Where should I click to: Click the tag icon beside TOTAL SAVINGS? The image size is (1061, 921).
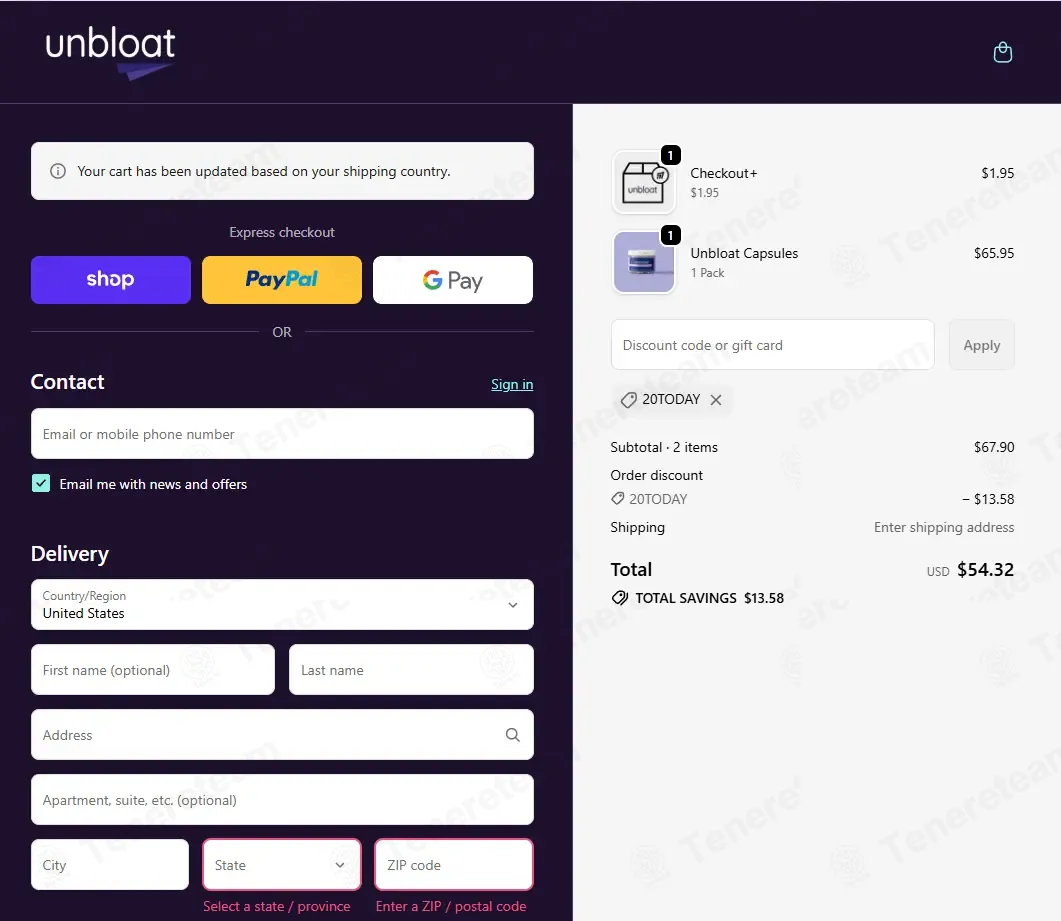click(619, 598)
